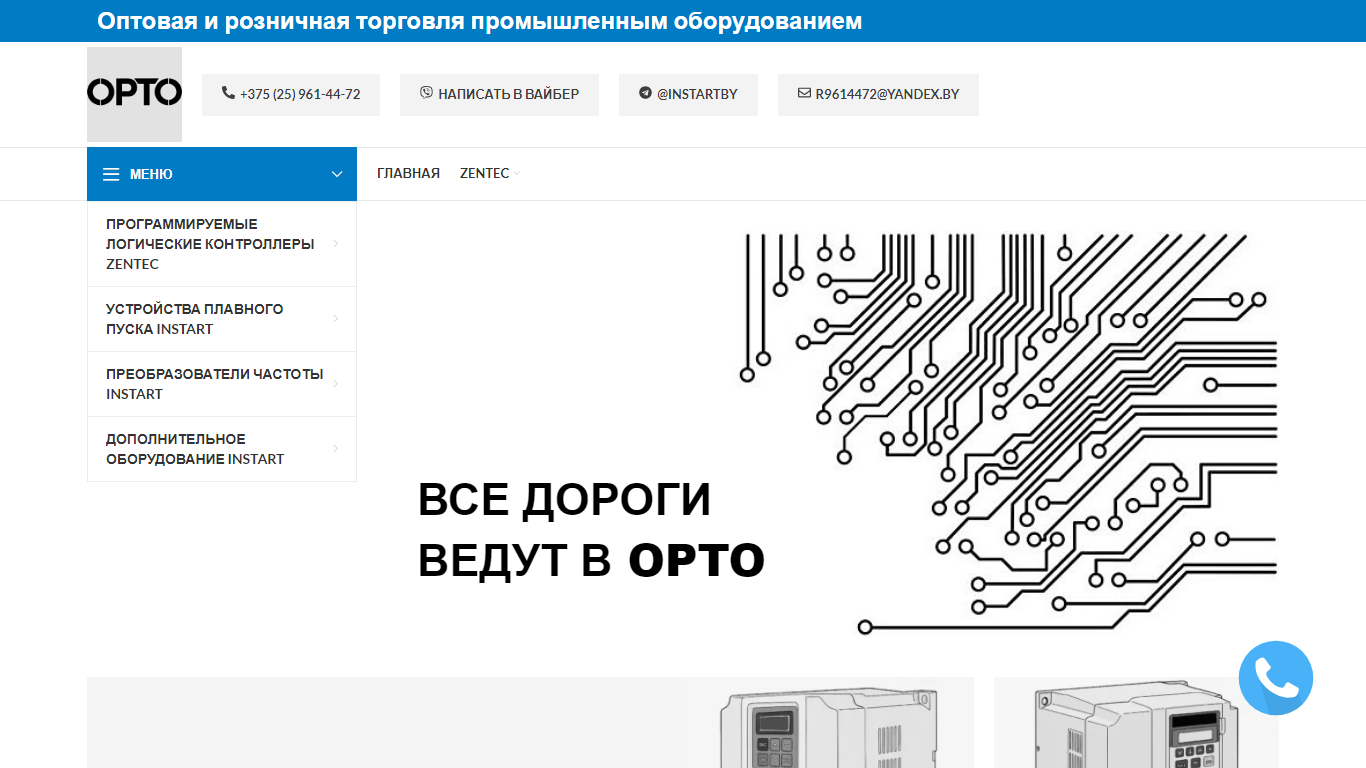Open Преобразователи частоты INSTART category
The height and width of the screenshot is (768, 1366).
pyautogui.click(x=222, y=384)
